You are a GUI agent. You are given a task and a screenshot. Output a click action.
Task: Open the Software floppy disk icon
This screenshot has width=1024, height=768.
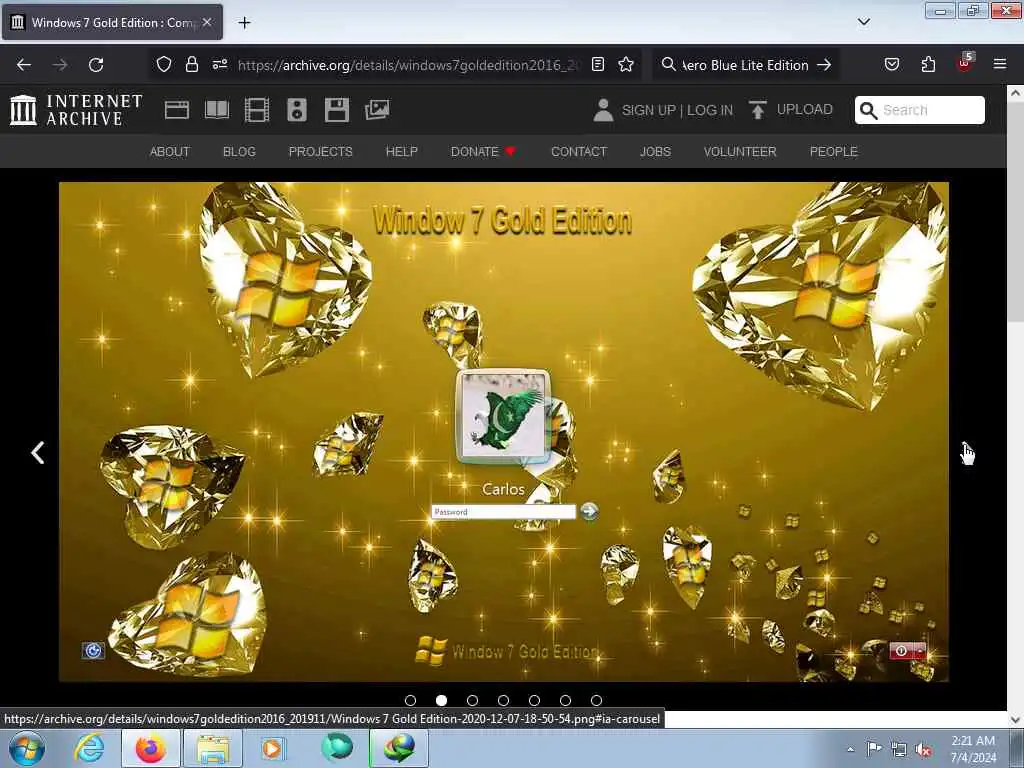337,110
